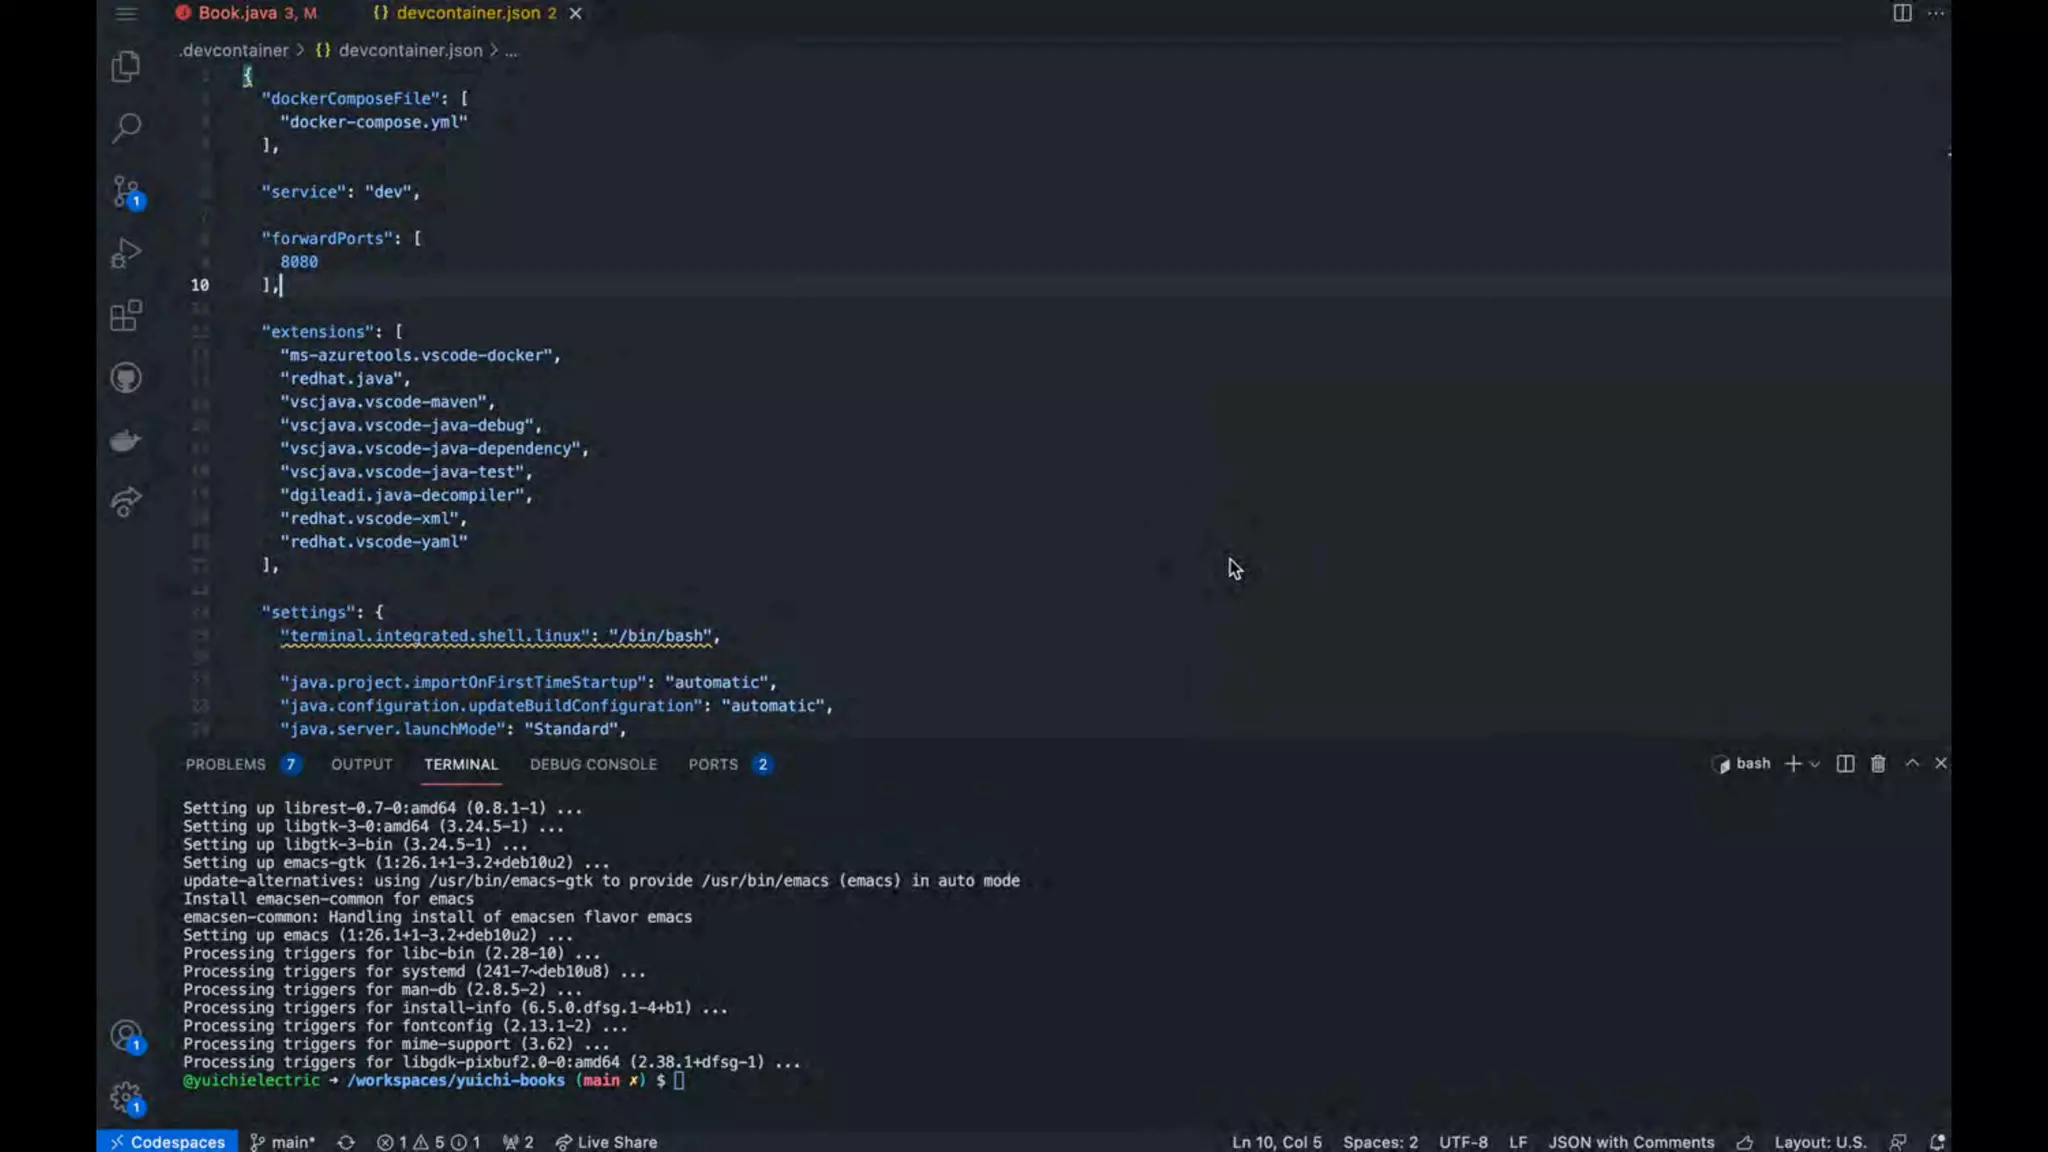Open the GitHub view in activity bar
This screenshot has width=2048, height=1152.
tap(126, 378)
